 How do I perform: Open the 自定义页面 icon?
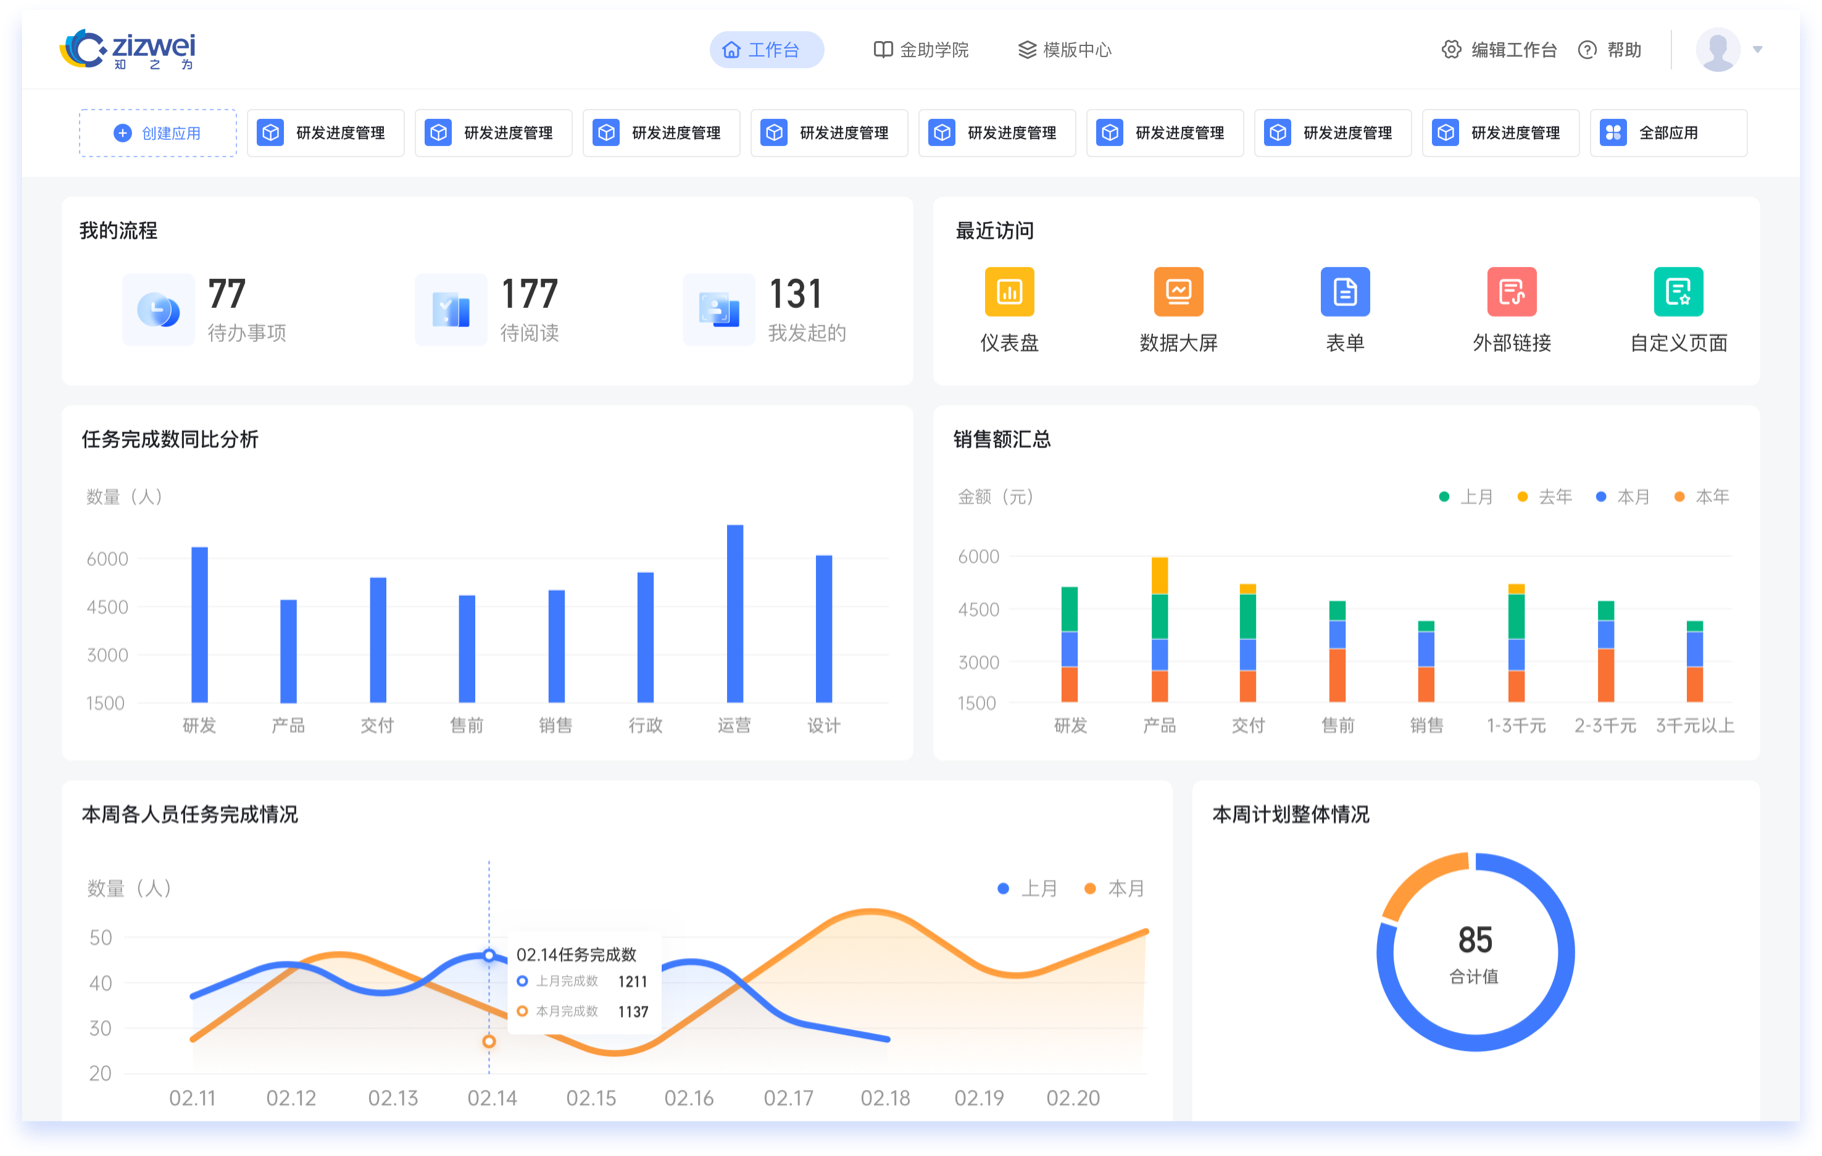1678,292
